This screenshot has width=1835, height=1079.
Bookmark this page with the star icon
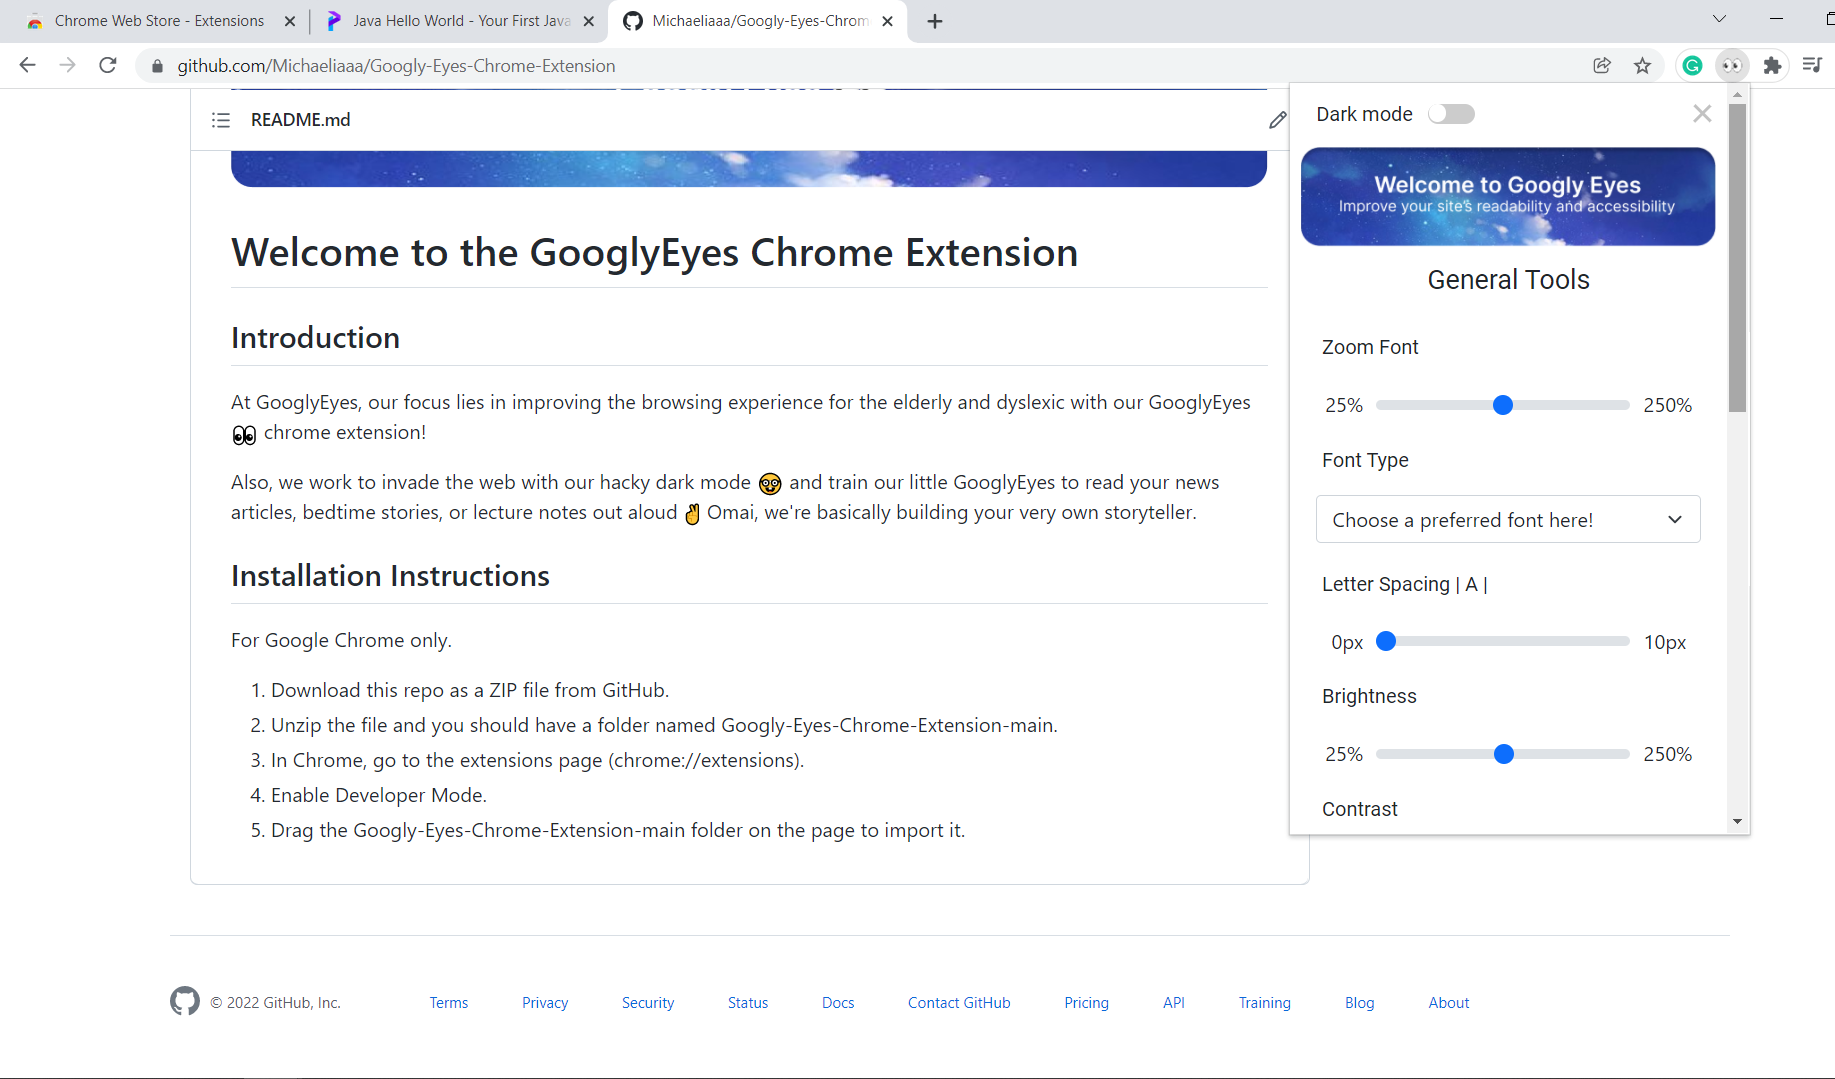pos(1642,65)
